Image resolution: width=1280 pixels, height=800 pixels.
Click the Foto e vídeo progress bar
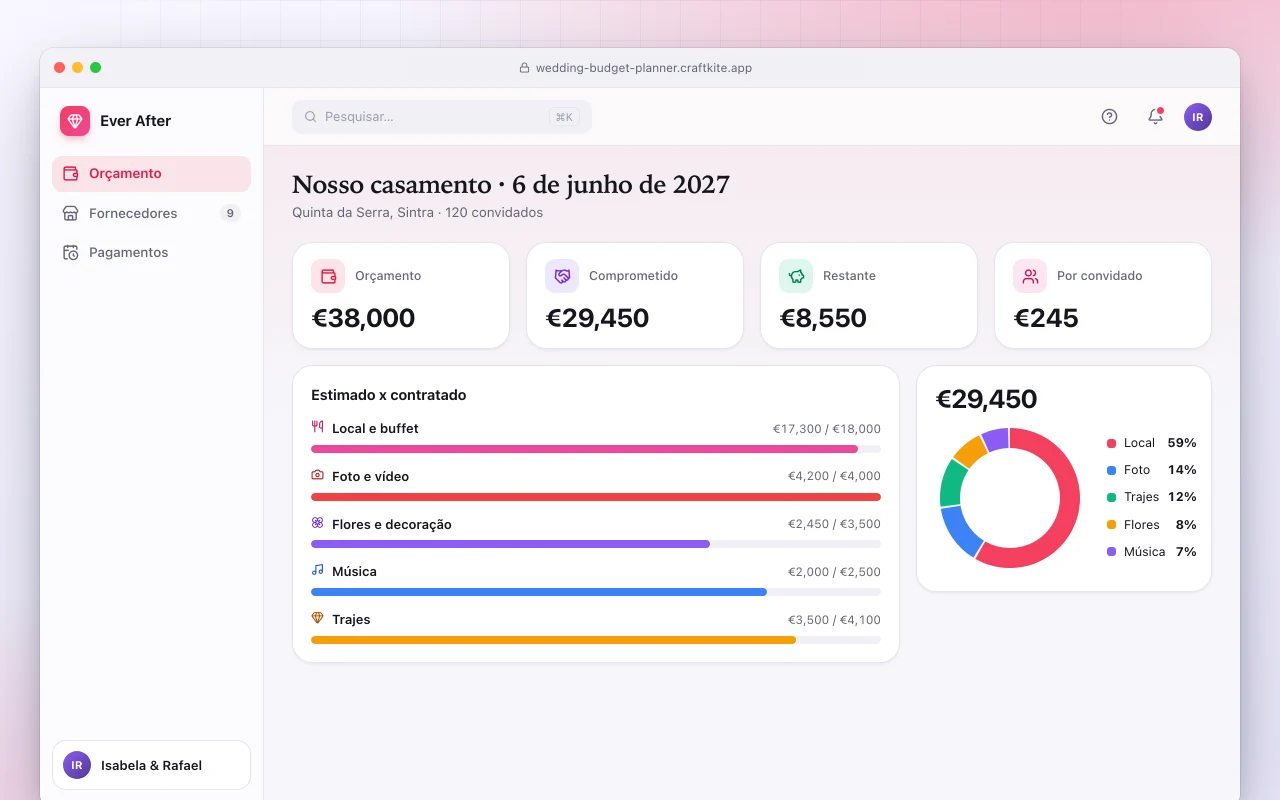(596, 497)
